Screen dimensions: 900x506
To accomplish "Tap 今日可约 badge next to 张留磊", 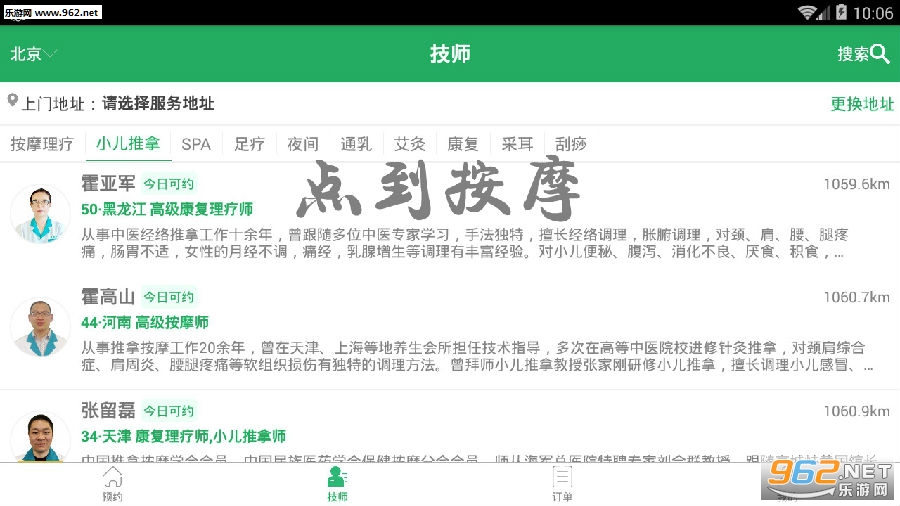I will [x=168, y=411].
